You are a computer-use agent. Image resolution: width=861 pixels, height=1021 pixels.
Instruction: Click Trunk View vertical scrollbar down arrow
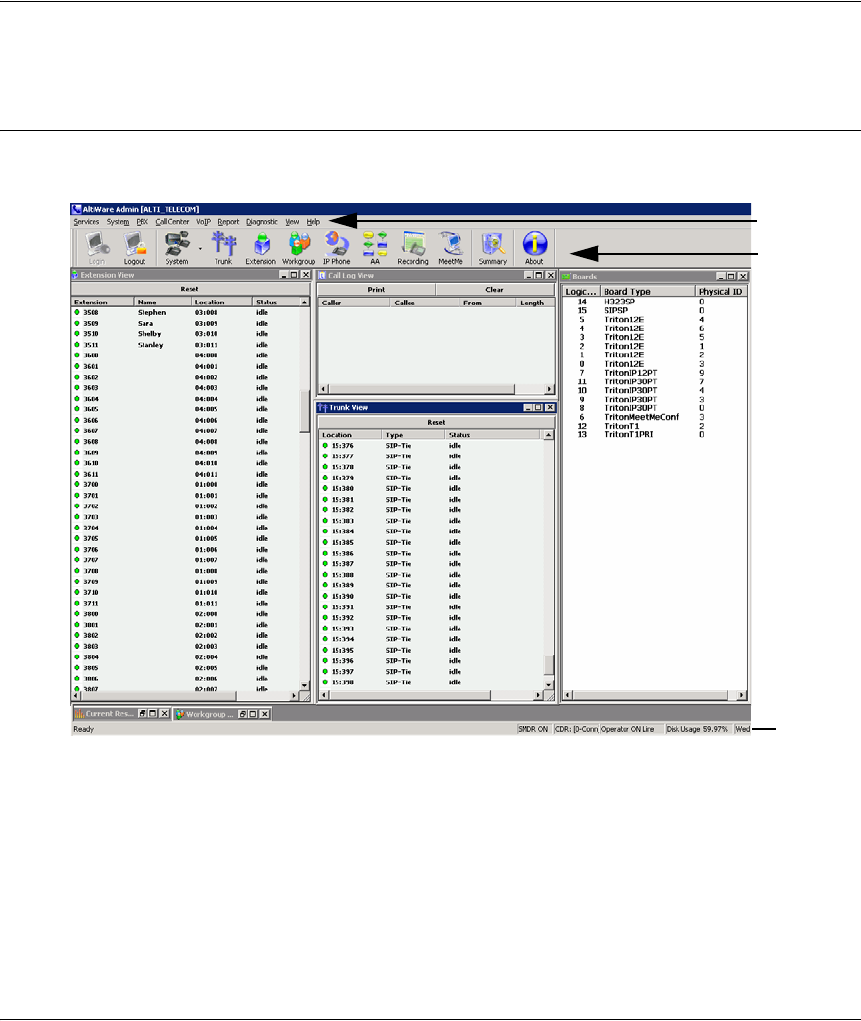point(548,685)
